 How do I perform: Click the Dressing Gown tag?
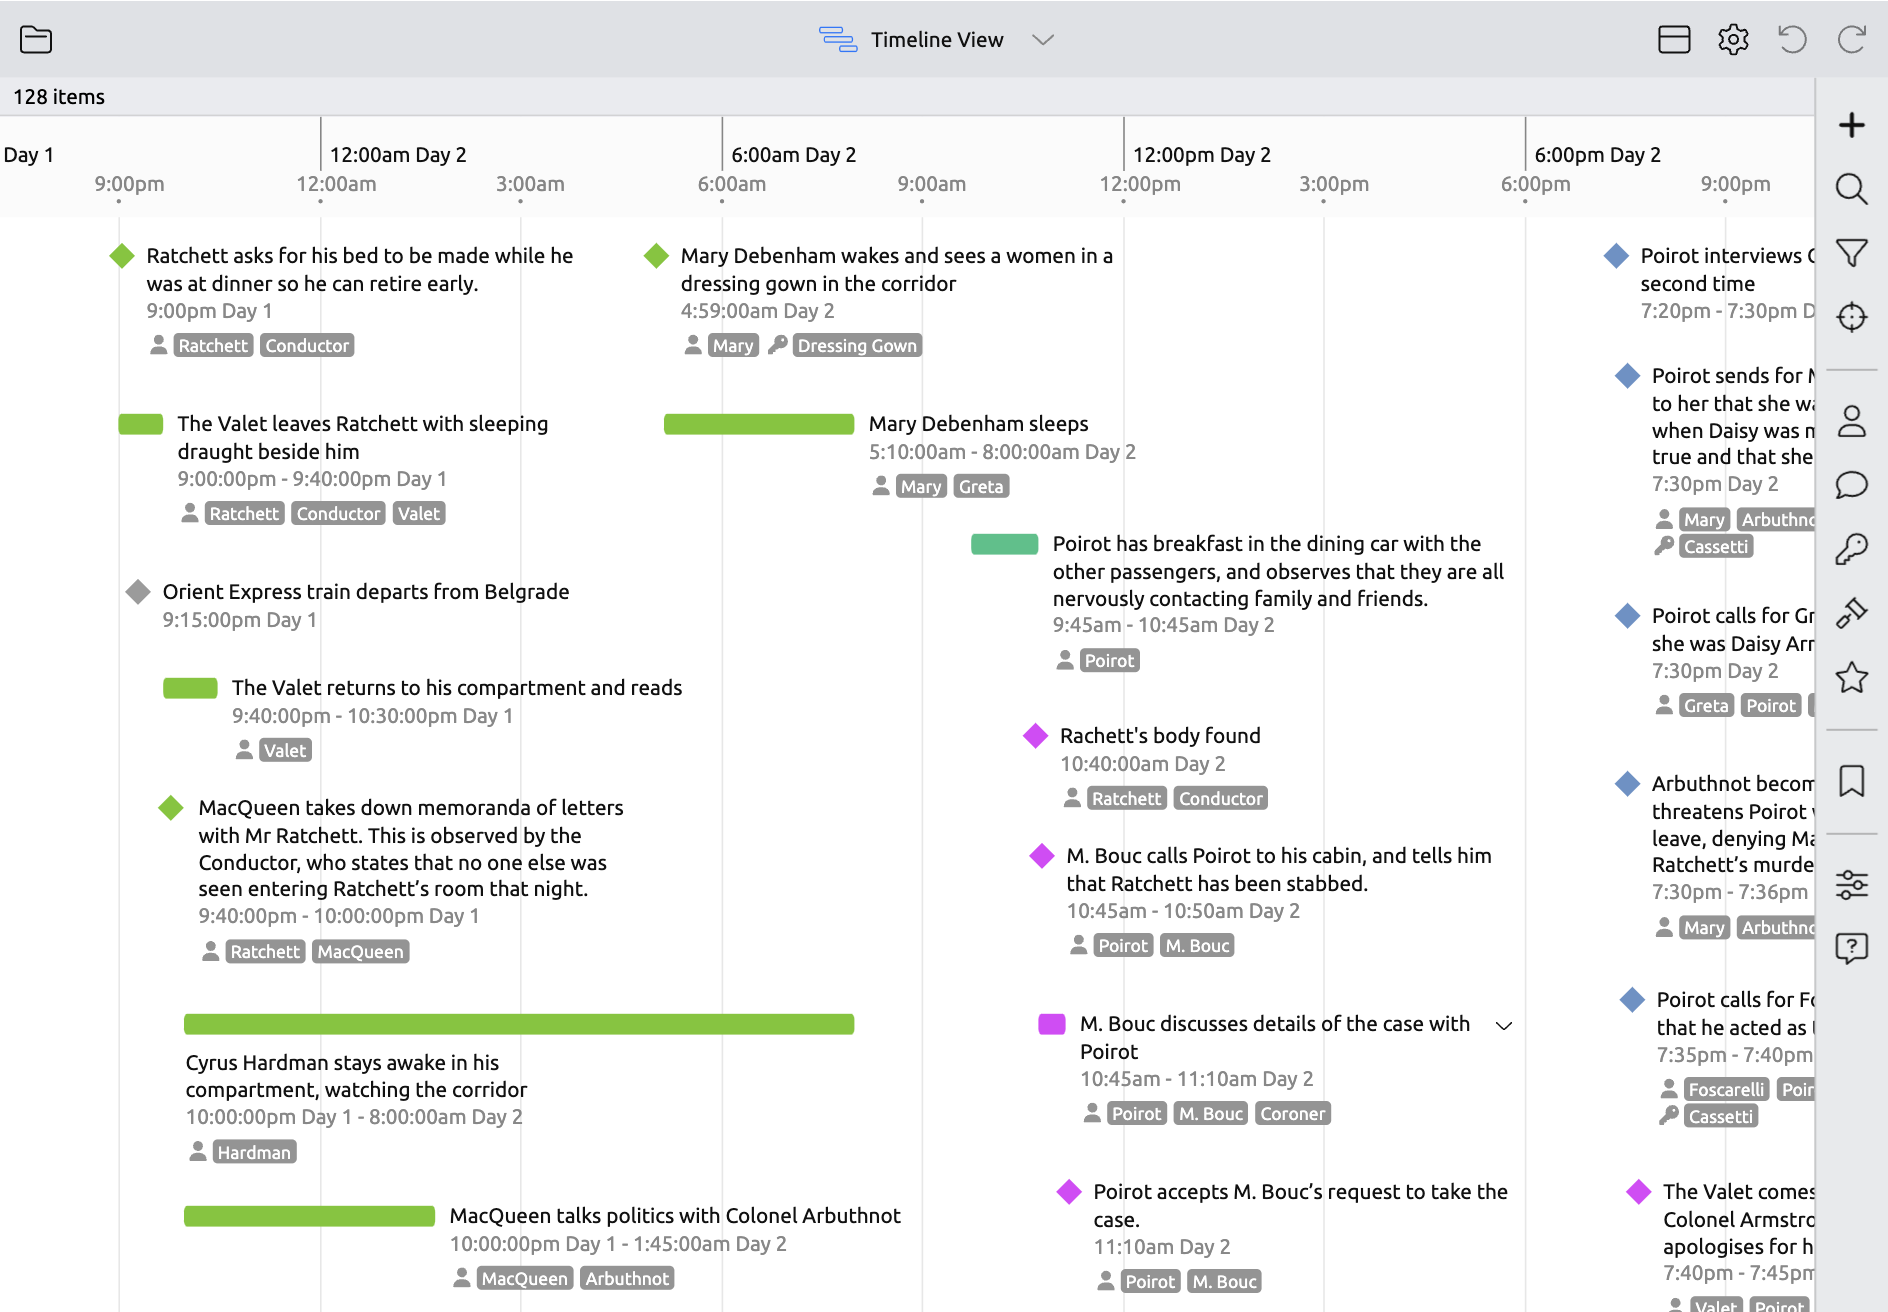pos(857,346)
